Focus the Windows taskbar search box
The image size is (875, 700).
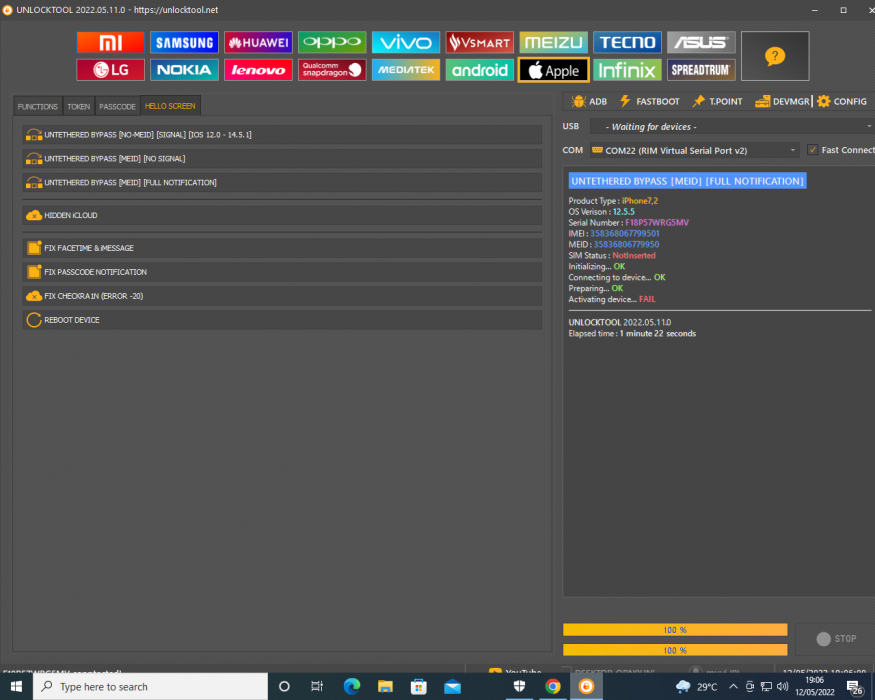coord(150,687)
